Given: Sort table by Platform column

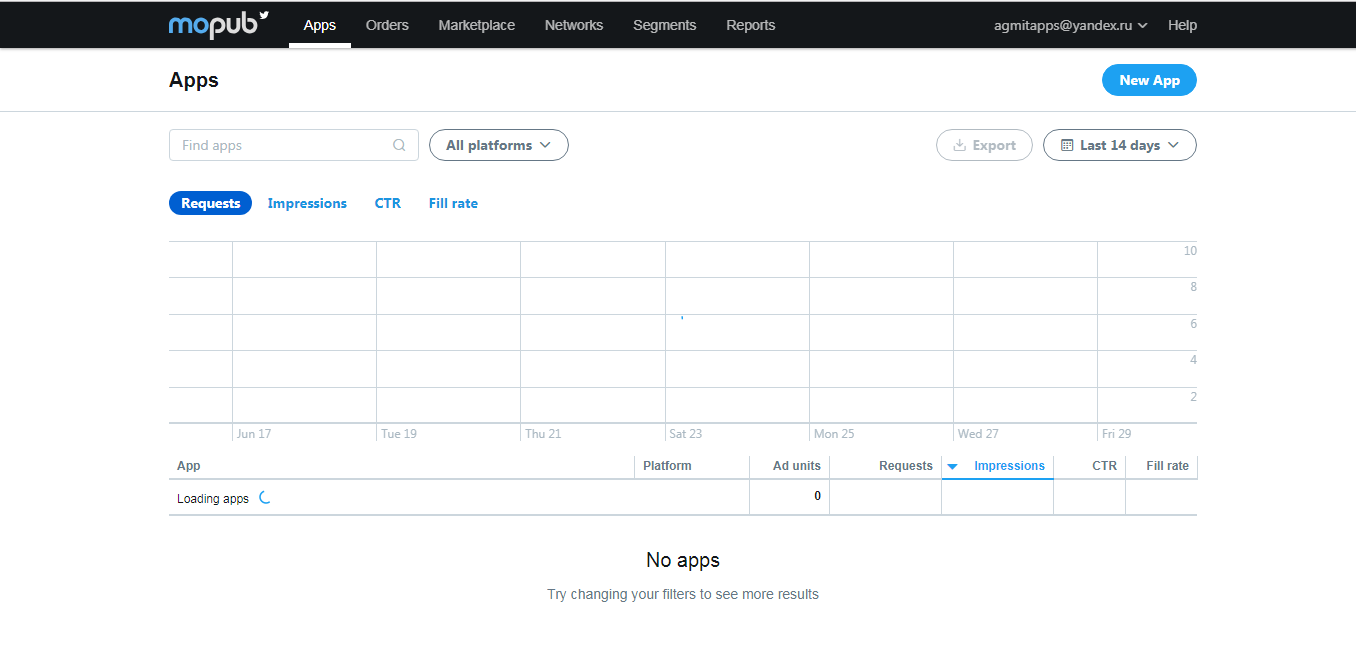Looking at the screenshot, I should [x=667, y=466].
